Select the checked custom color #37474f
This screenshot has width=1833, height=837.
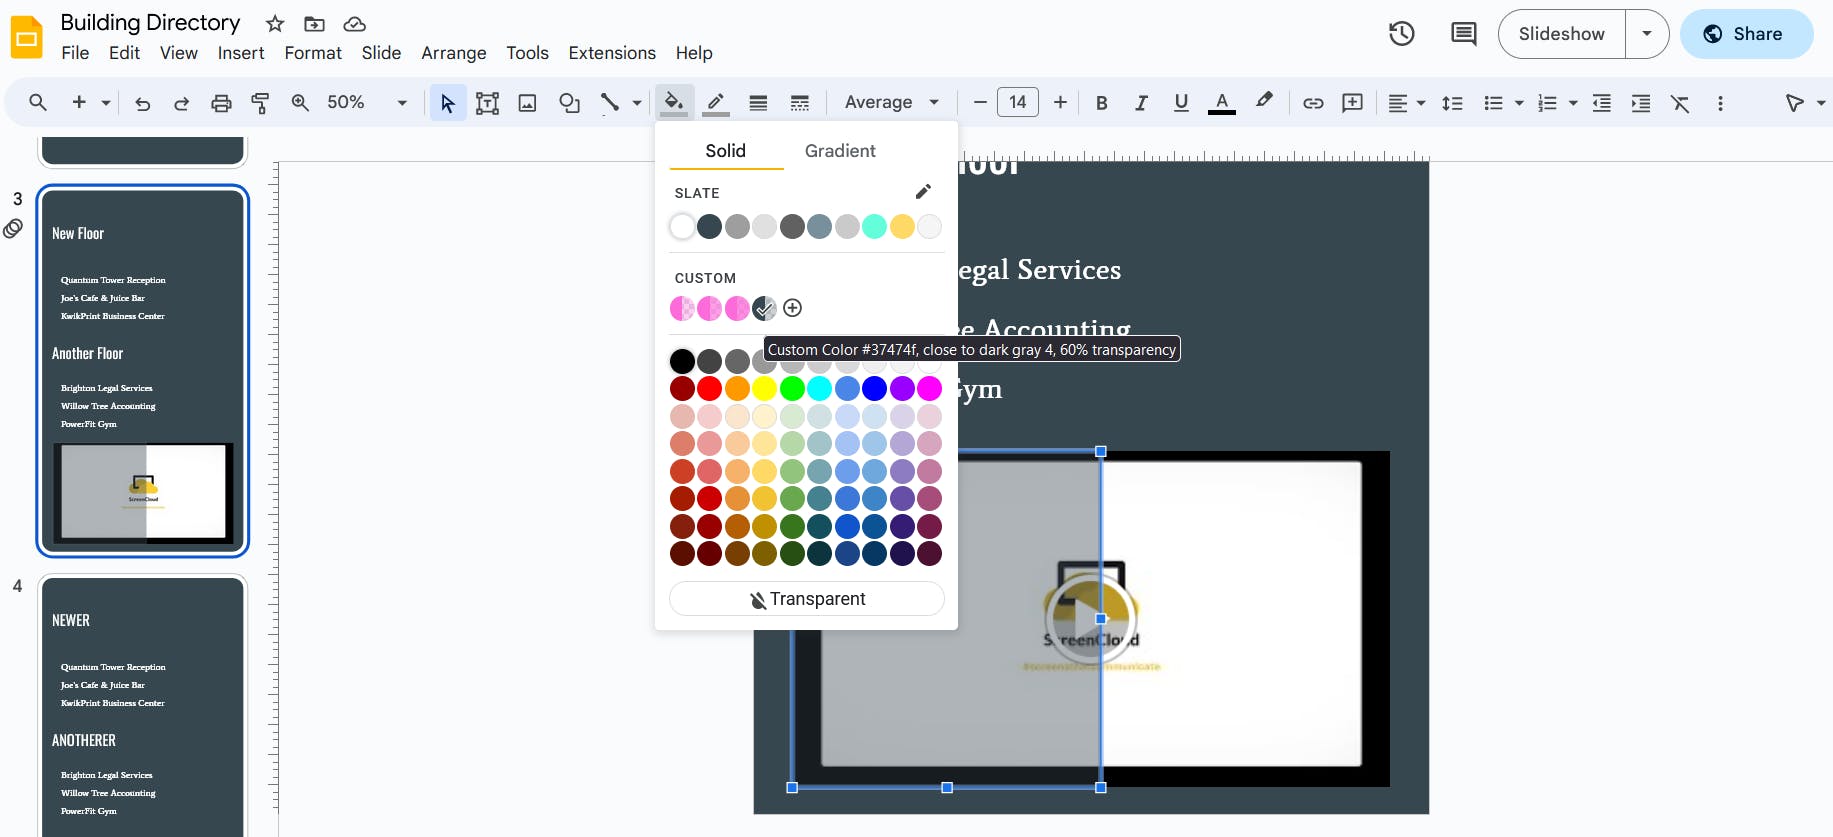(x=764, y=308)
